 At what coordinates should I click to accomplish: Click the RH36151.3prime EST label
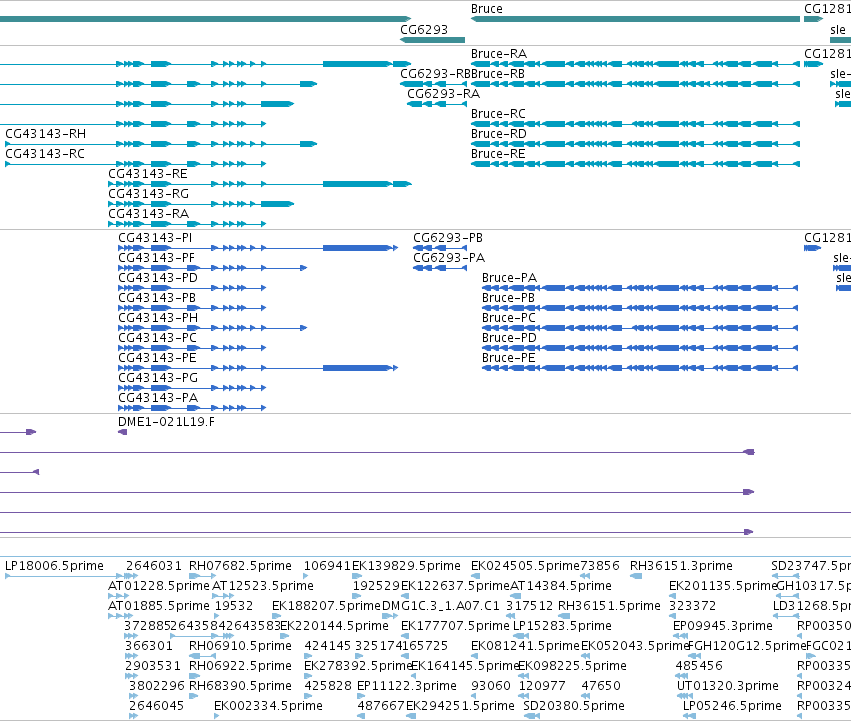coord(681,566)
